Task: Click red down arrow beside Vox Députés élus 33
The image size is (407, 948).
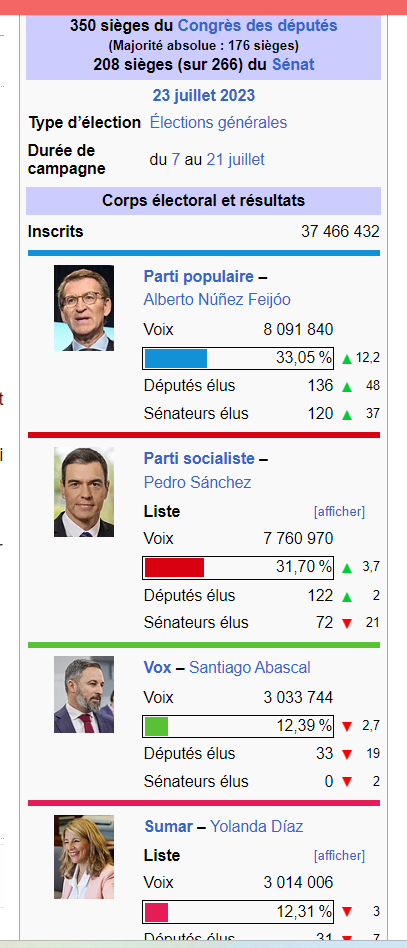Action: 347,754
